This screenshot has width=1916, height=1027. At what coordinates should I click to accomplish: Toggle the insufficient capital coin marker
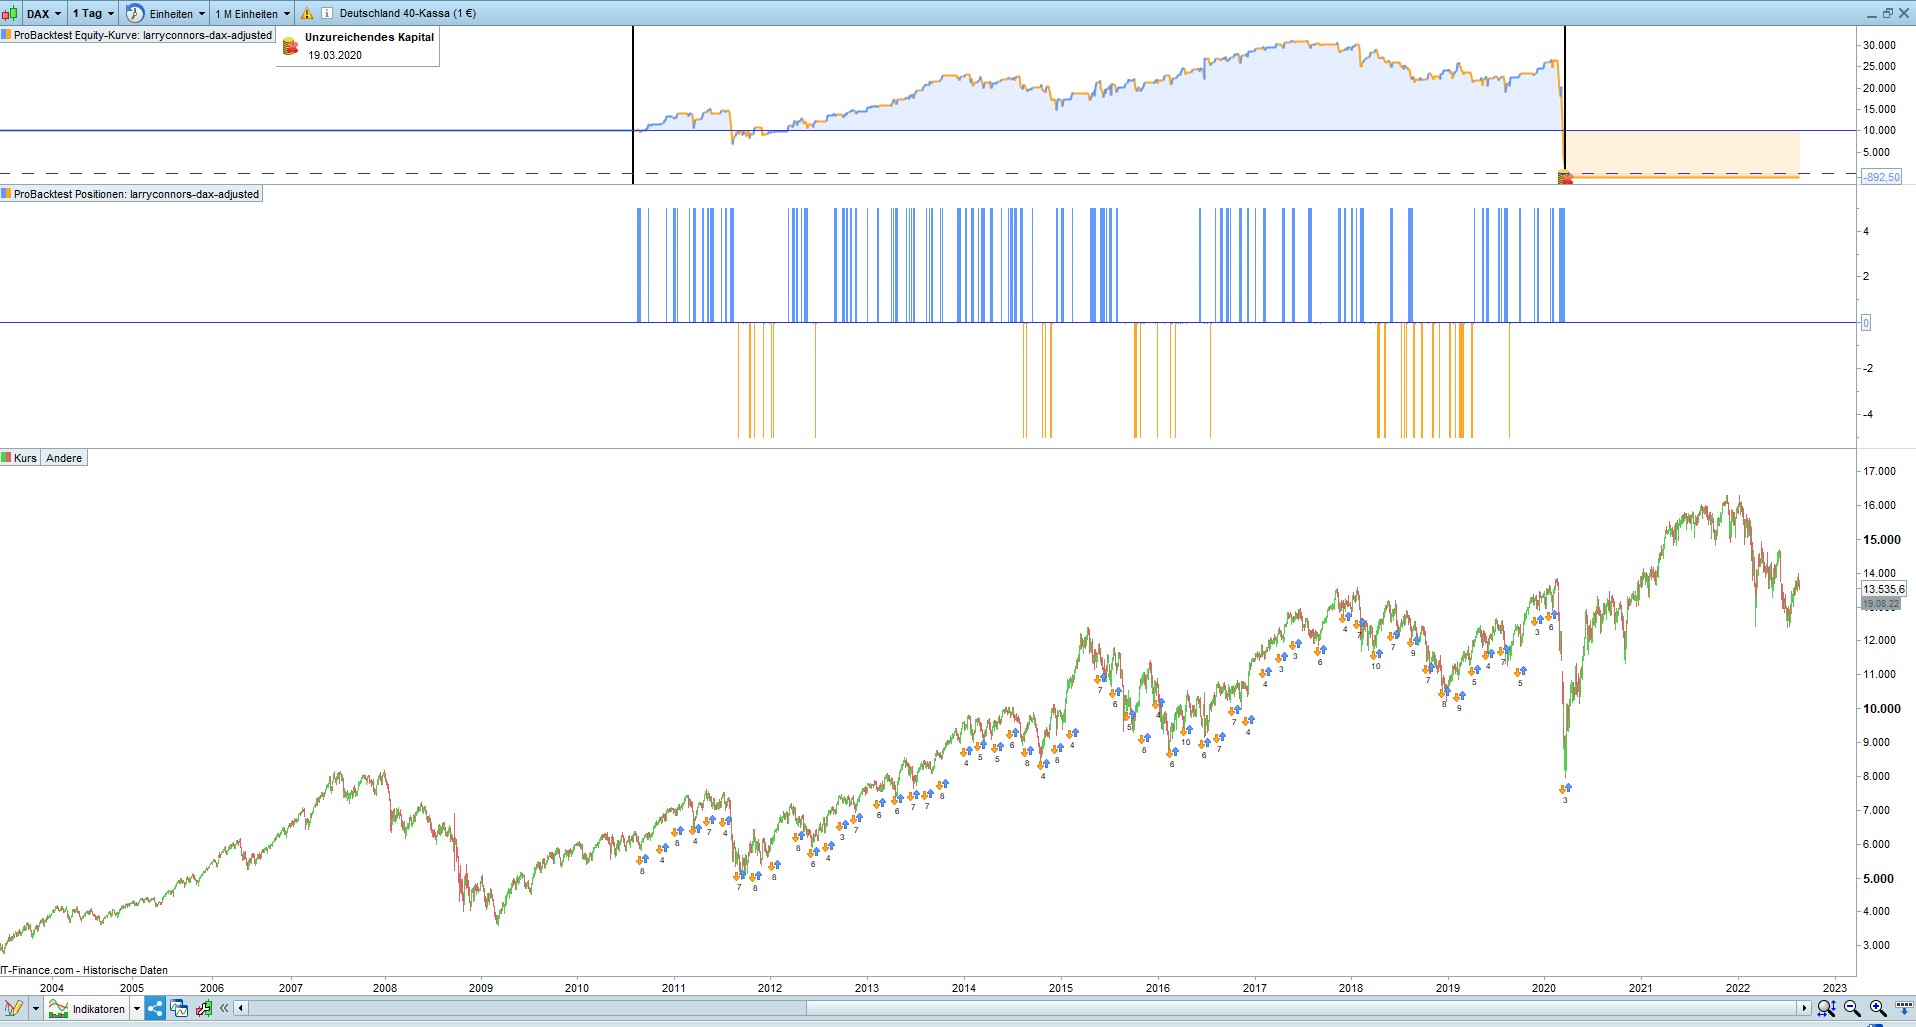point(1565,178)
